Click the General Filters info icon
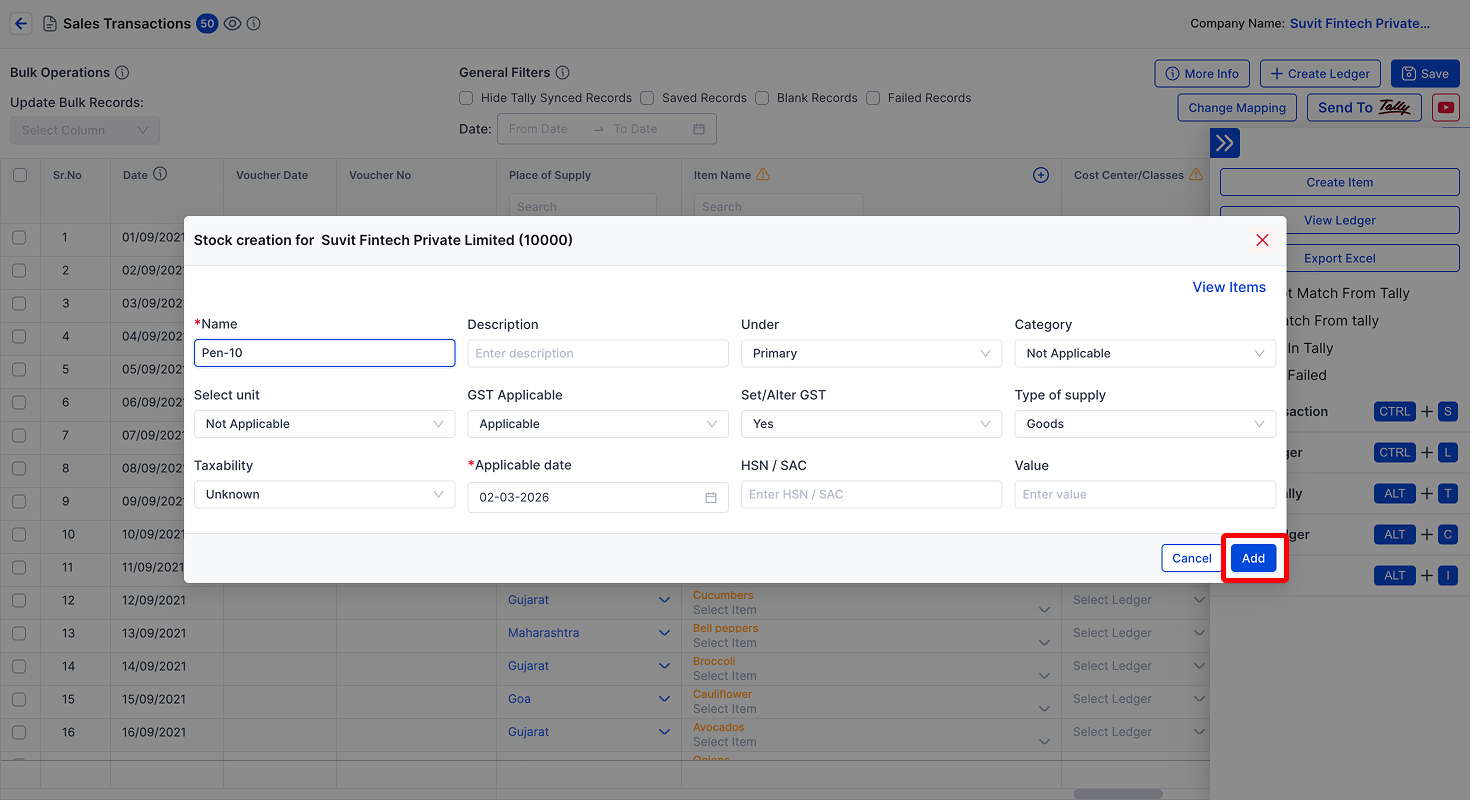 (563, 73)
